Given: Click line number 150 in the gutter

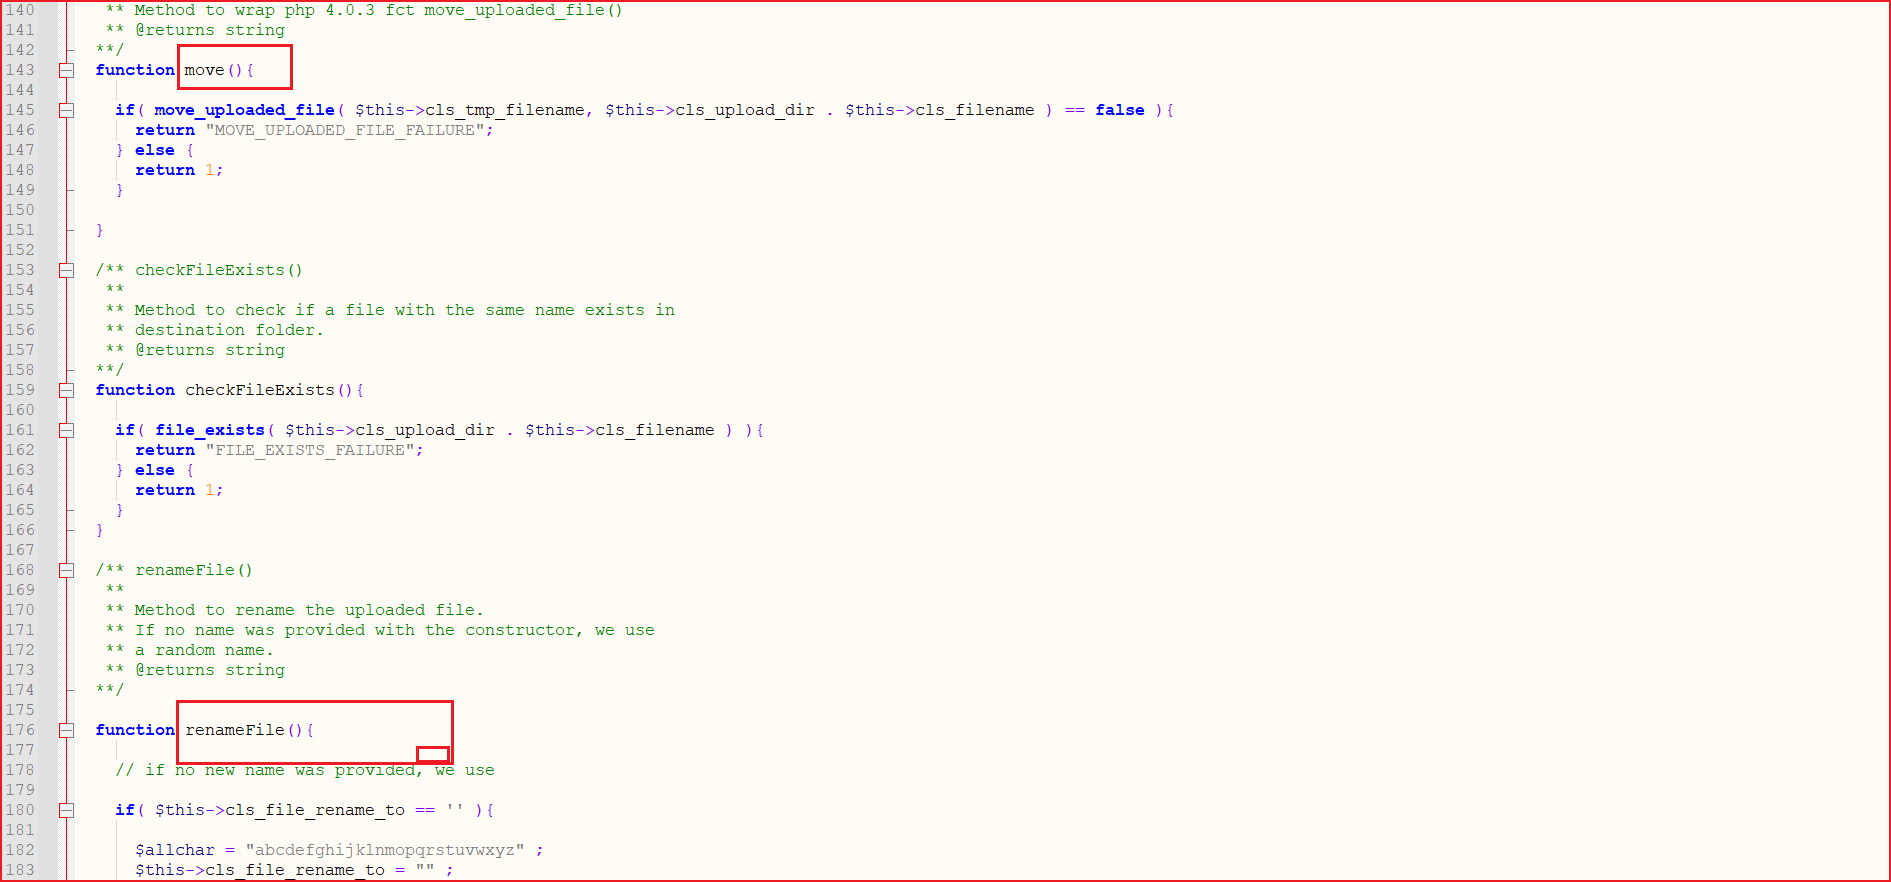Looking at the screenshot, I should pos(20,210).
